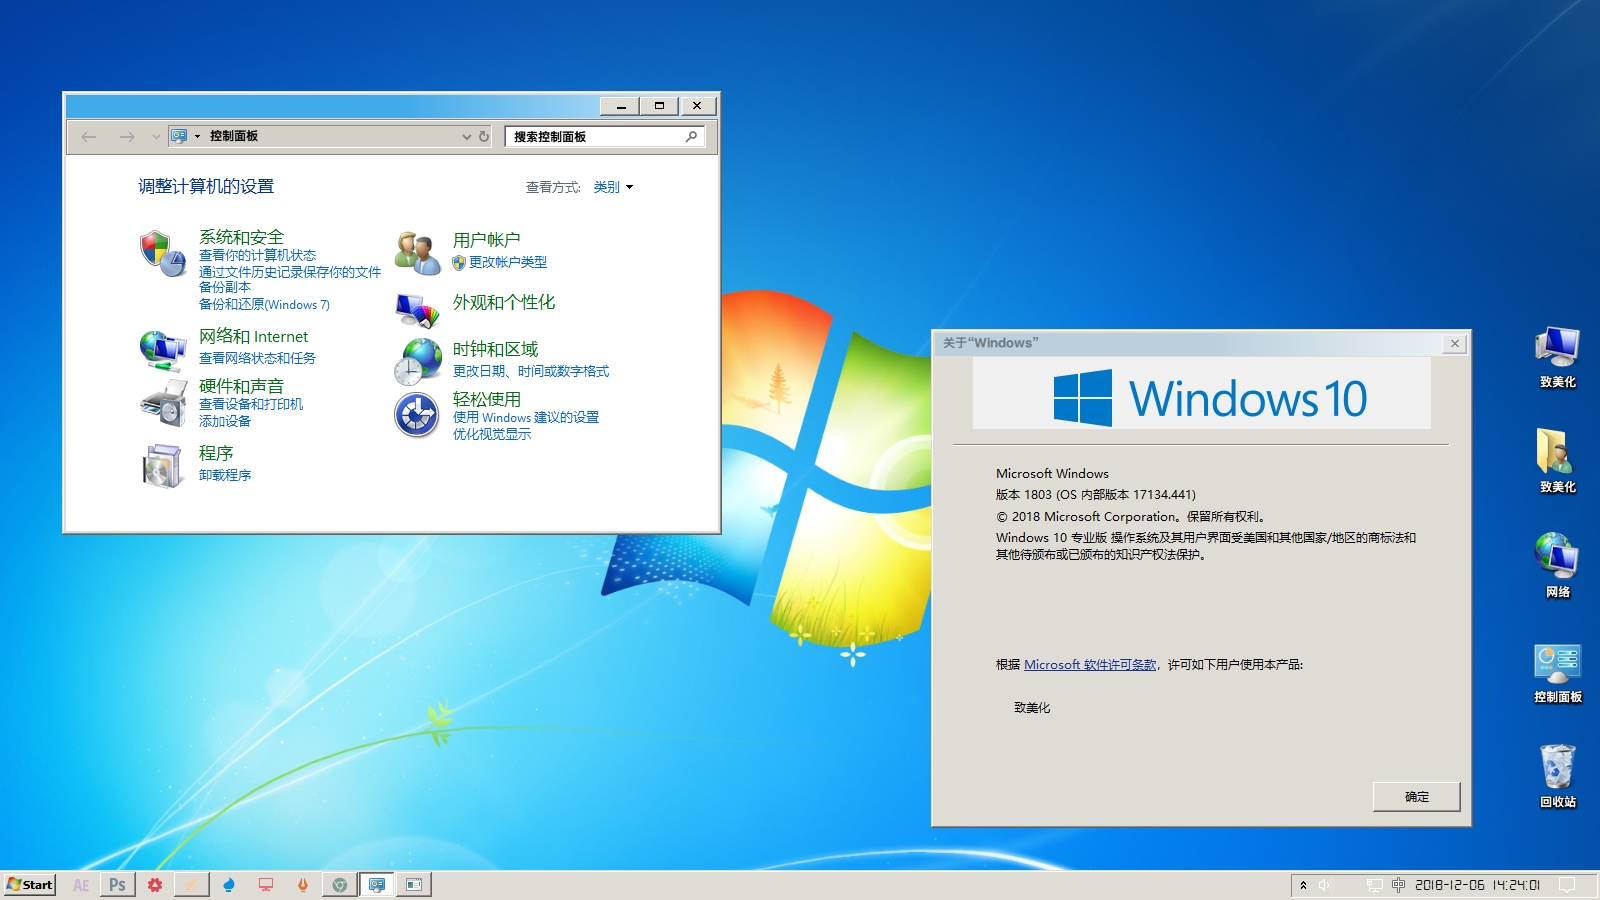Image resolution: width=1600 pixels, height=900 pixels.
Task: Open After Effects from taskbar
Action: click(81, 885)
